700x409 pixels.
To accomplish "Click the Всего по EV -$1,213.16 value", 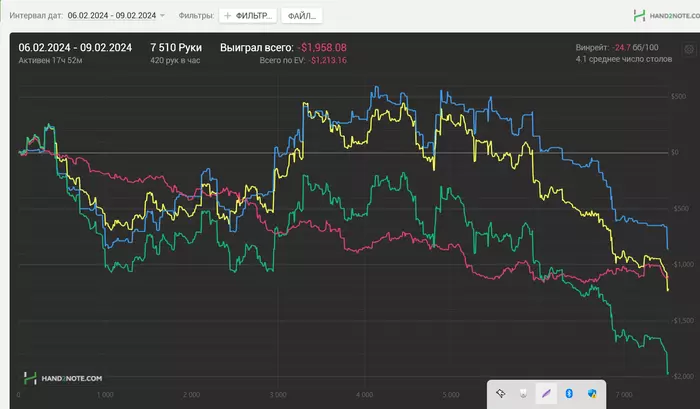I will [327, 60].
